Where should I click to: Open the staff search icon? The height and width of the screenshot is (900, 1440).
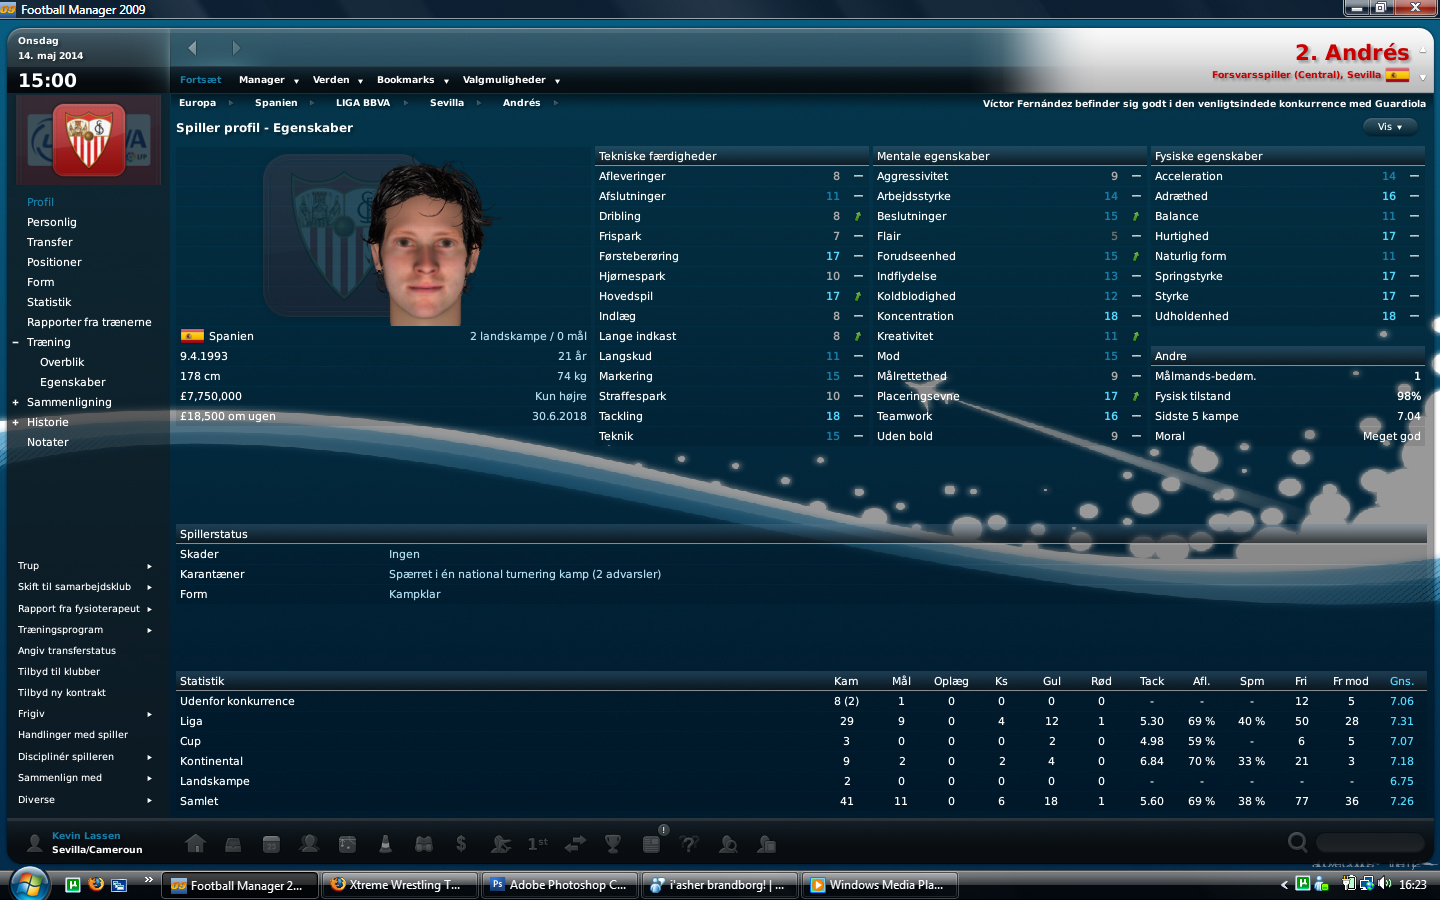click(766, 844)
